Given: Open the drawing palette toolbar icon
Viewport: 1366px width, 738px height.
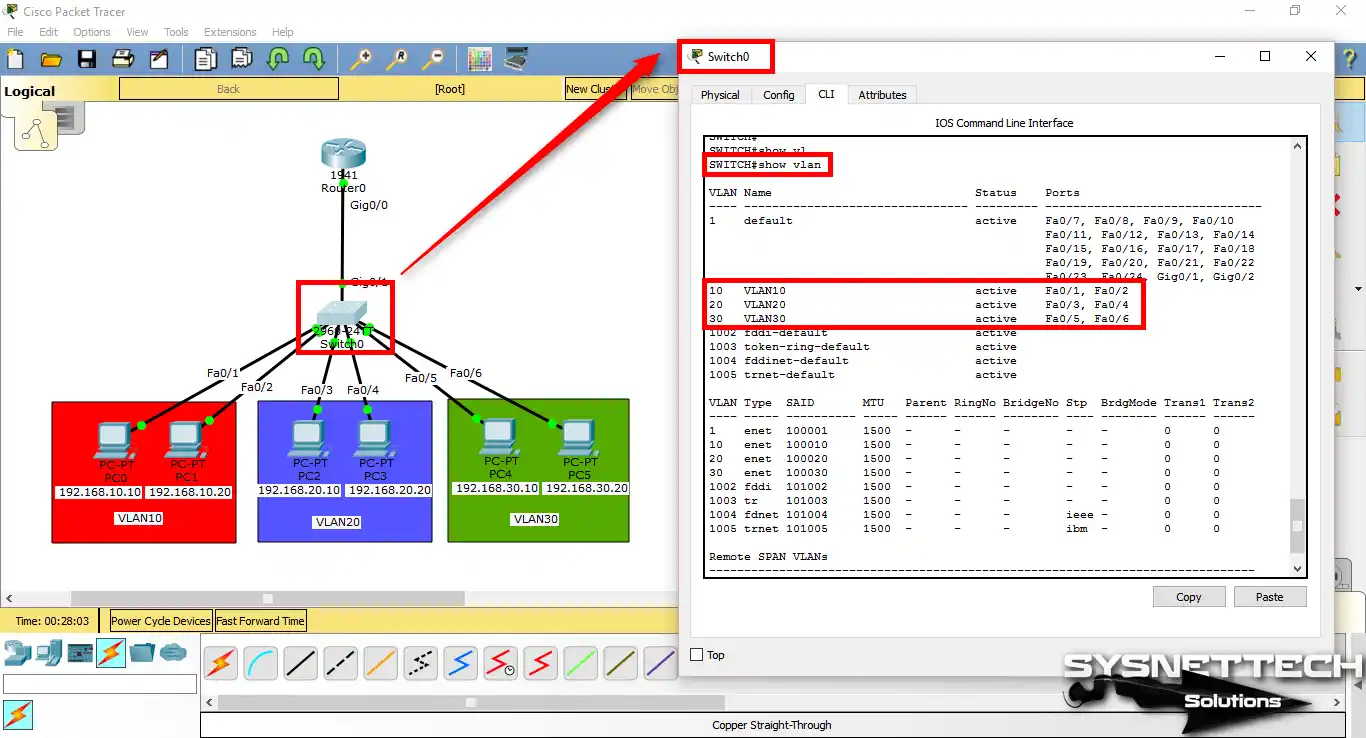Looking at the screenshot, I should coord(479,59).
